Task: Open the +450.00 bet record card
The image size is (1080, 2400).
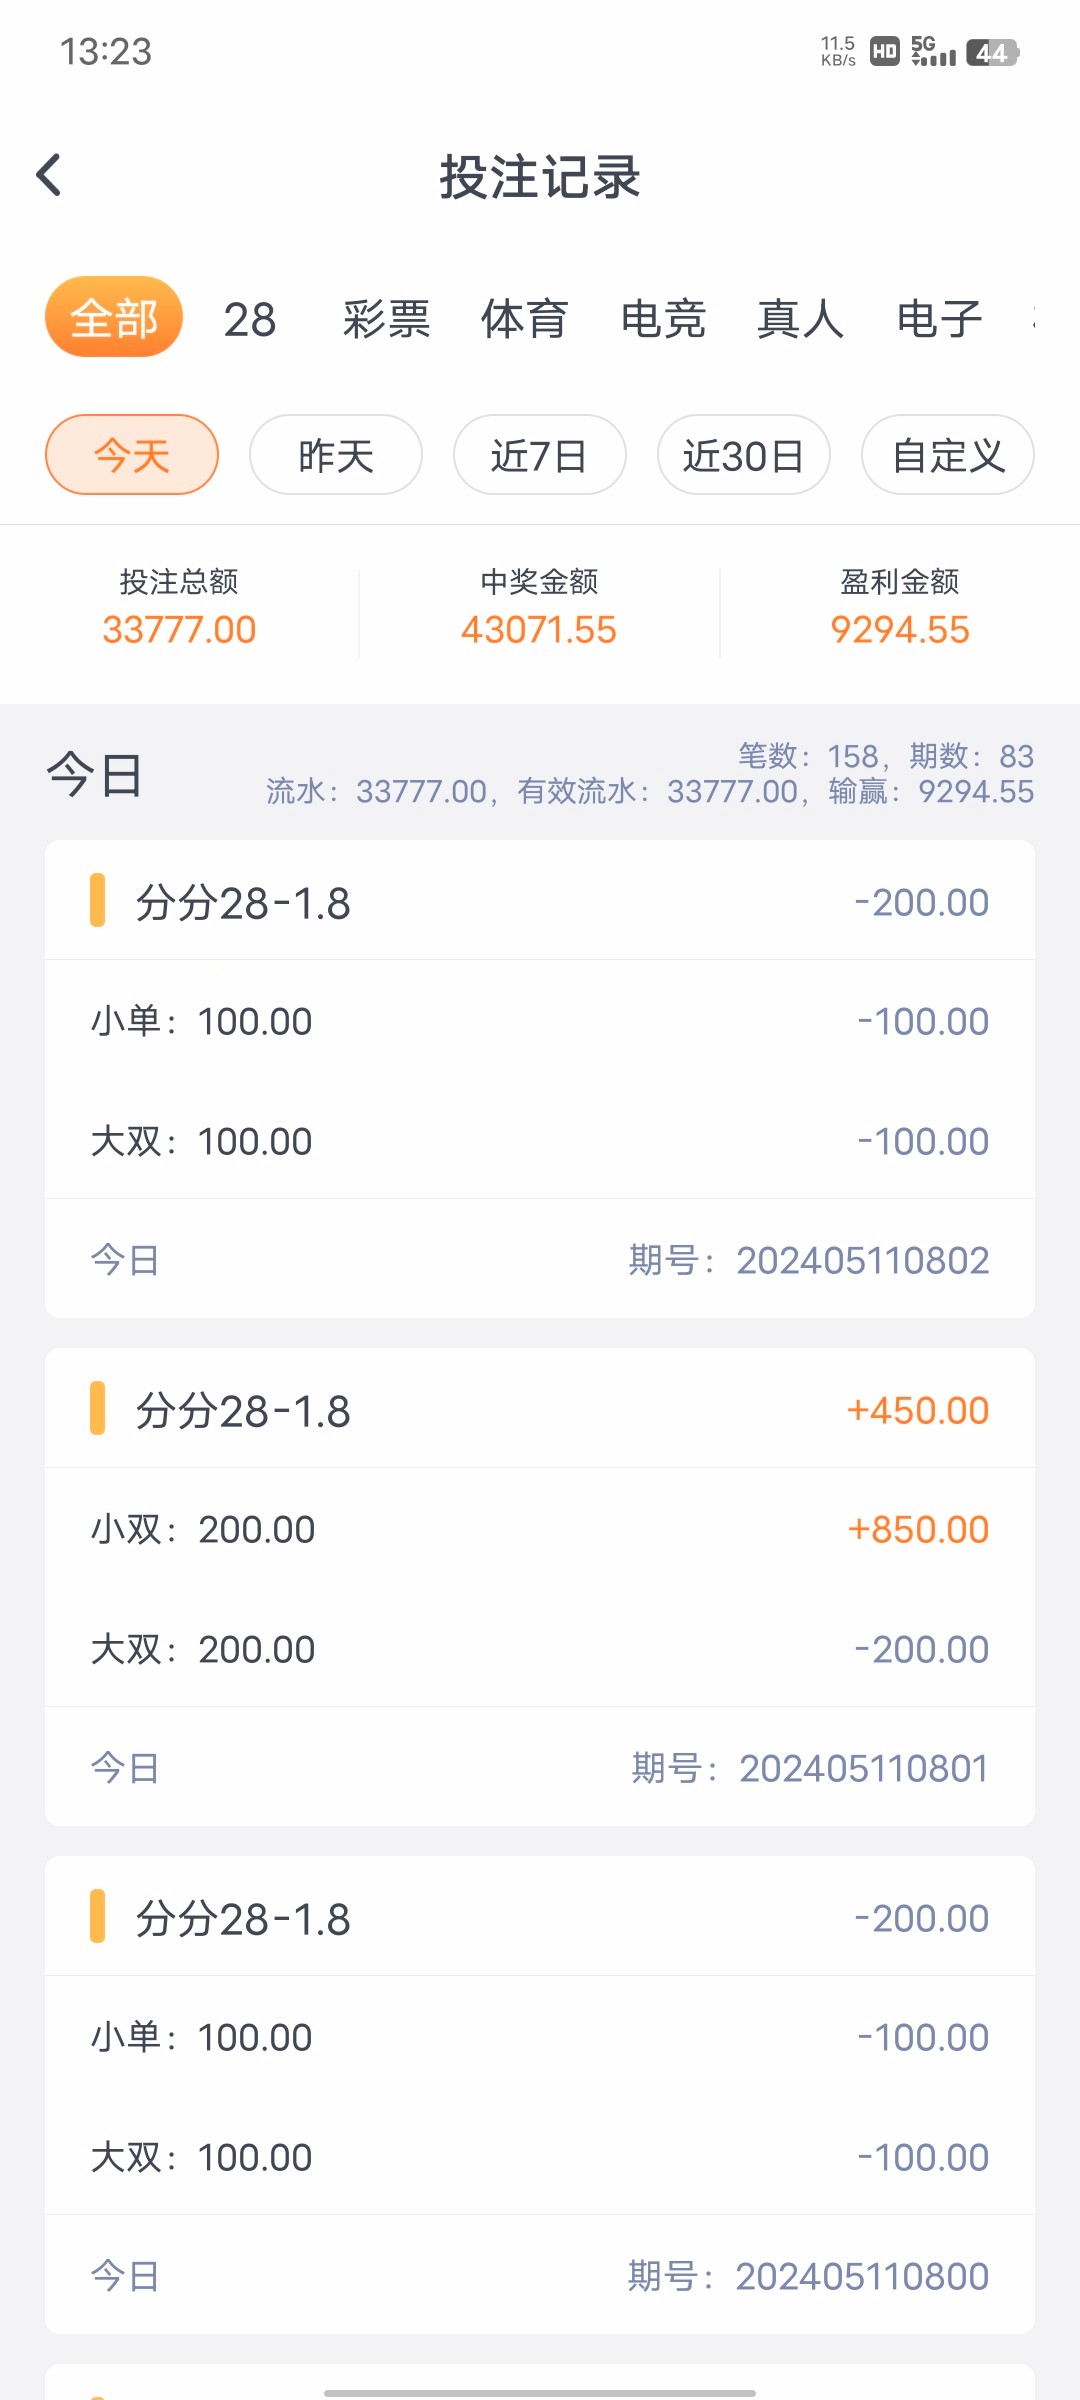Action: [540, 1410]
